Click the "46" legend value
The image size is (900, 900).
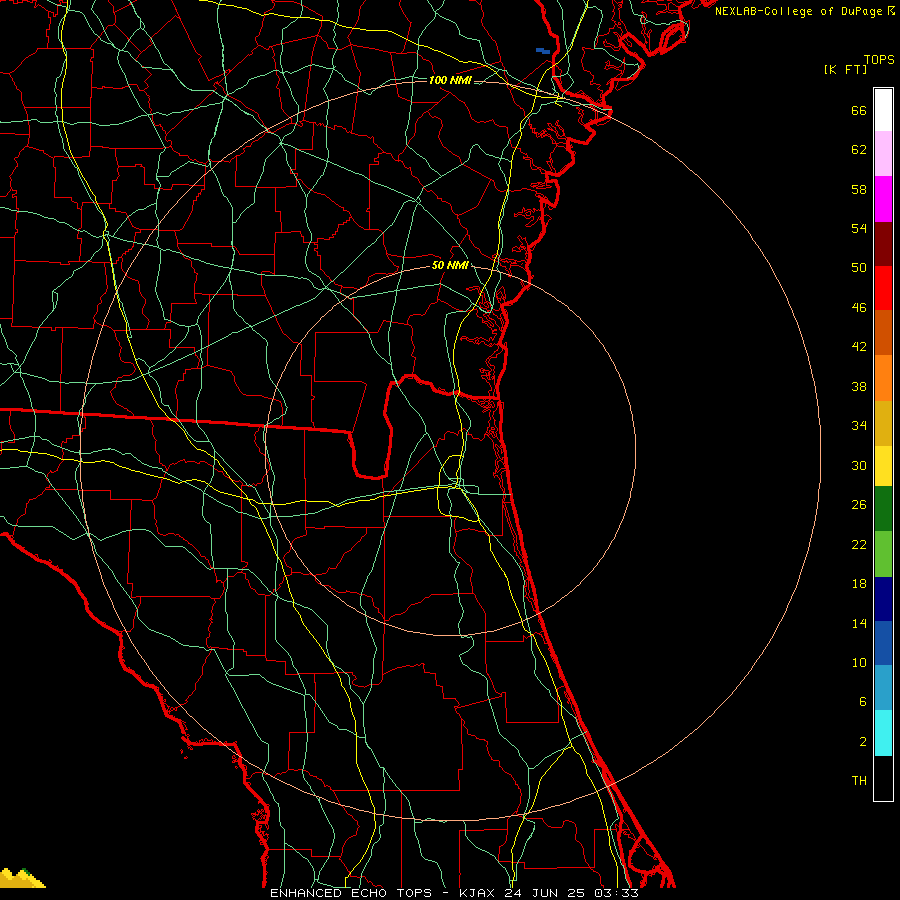coord(859,308)
